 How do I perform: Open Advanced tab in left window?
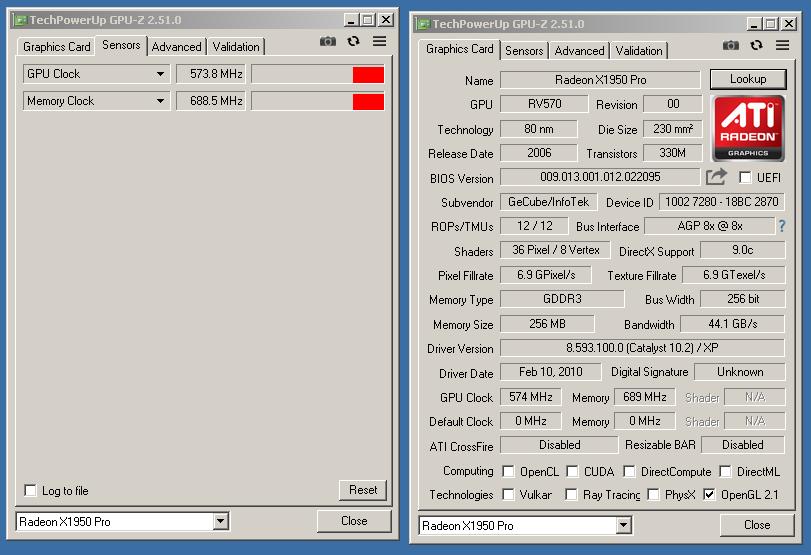pos(176,47)
